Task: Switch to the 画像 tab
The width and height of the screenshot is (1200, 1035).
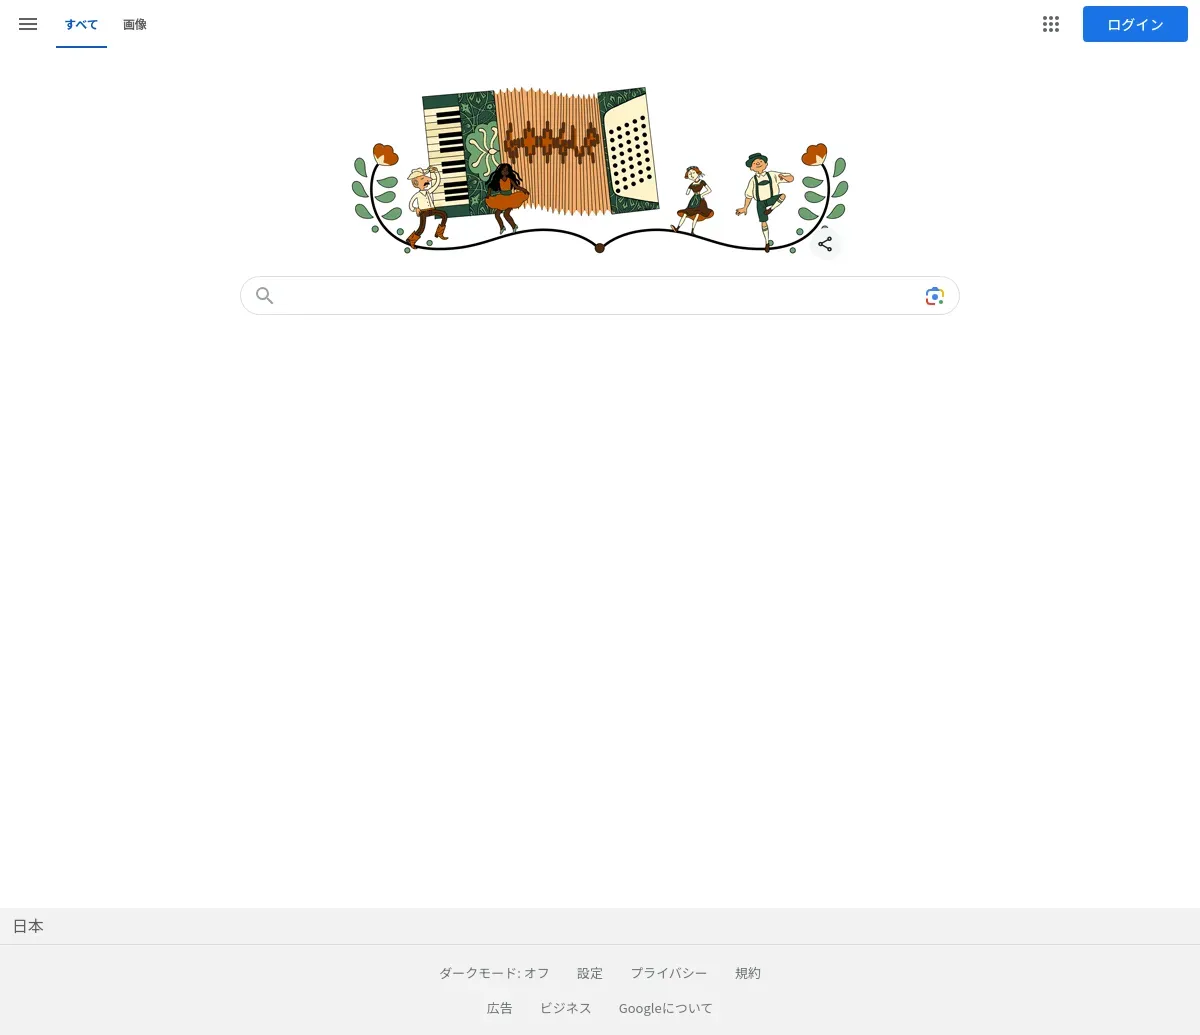Action: pos(135,24)
